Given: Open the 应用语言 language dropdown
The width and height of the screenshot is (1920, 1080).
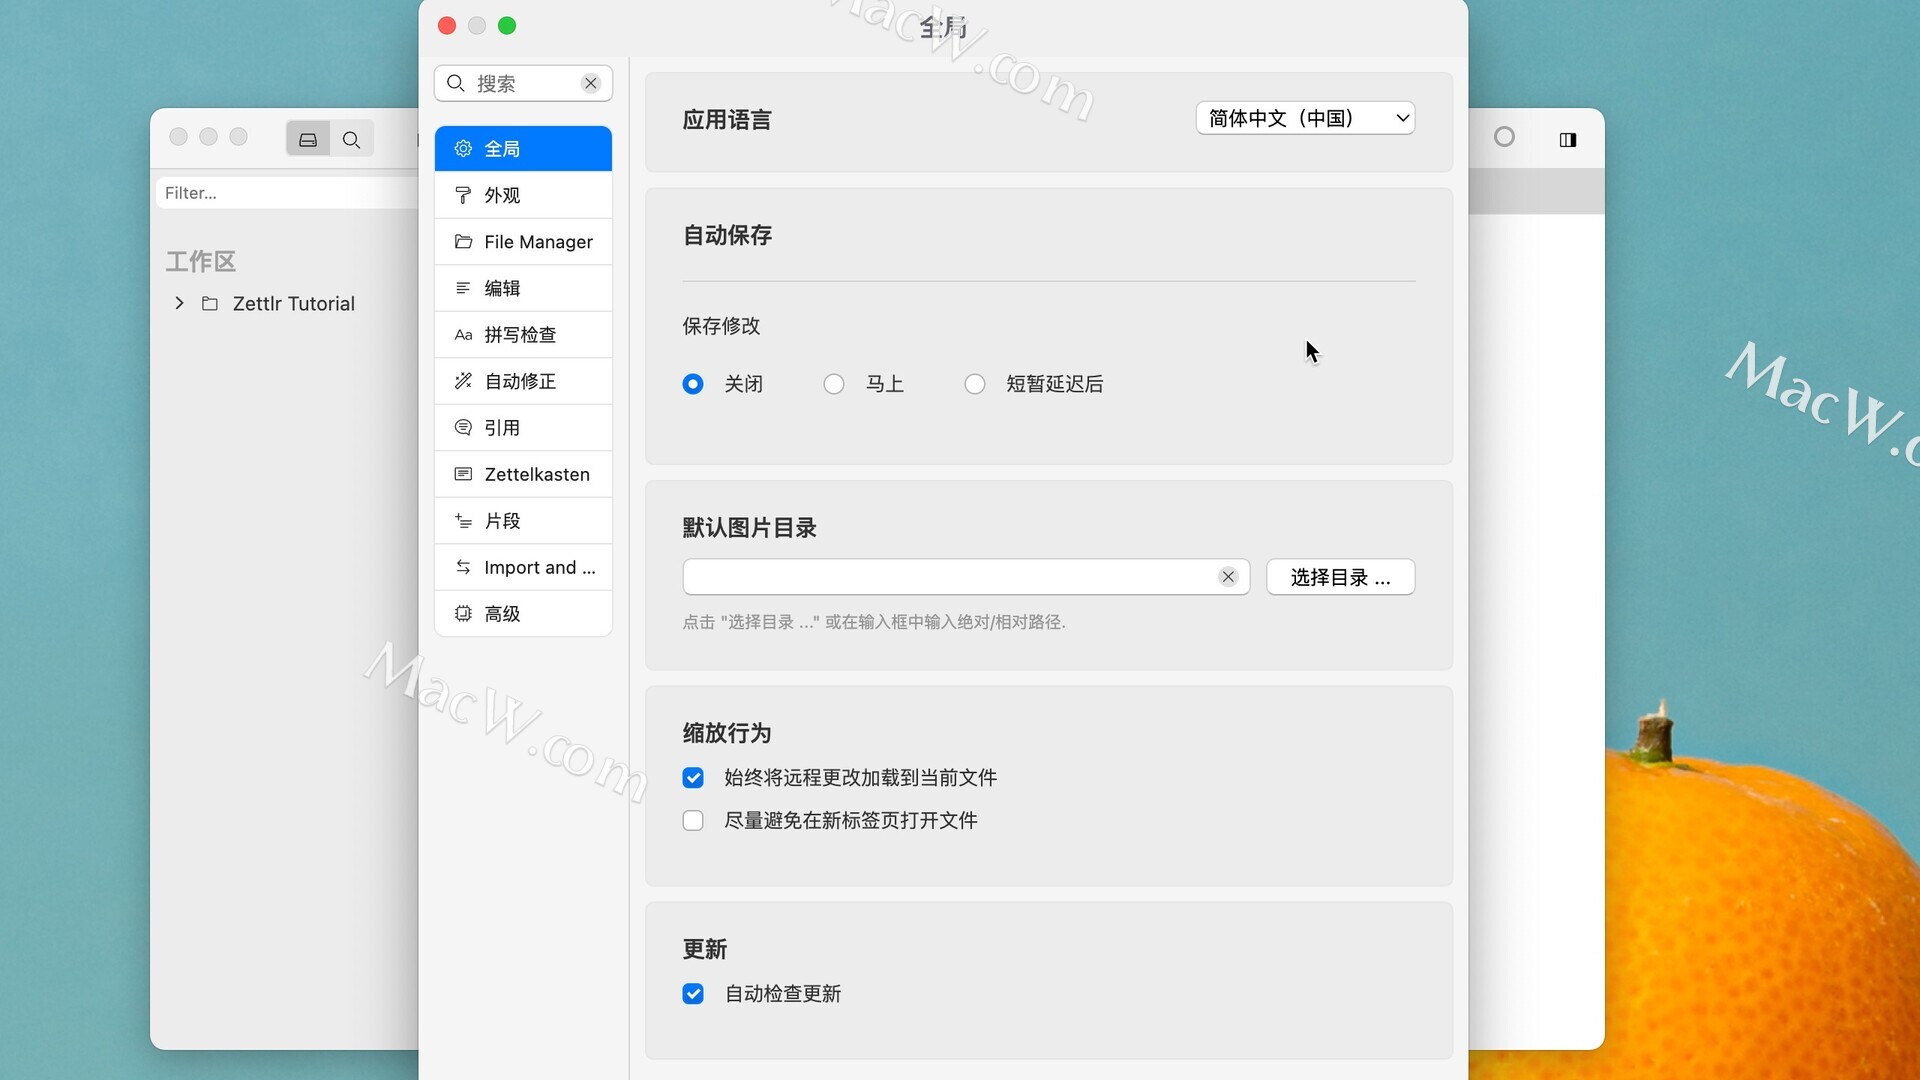Looking at the screenshot, I should click(1305, 118).
